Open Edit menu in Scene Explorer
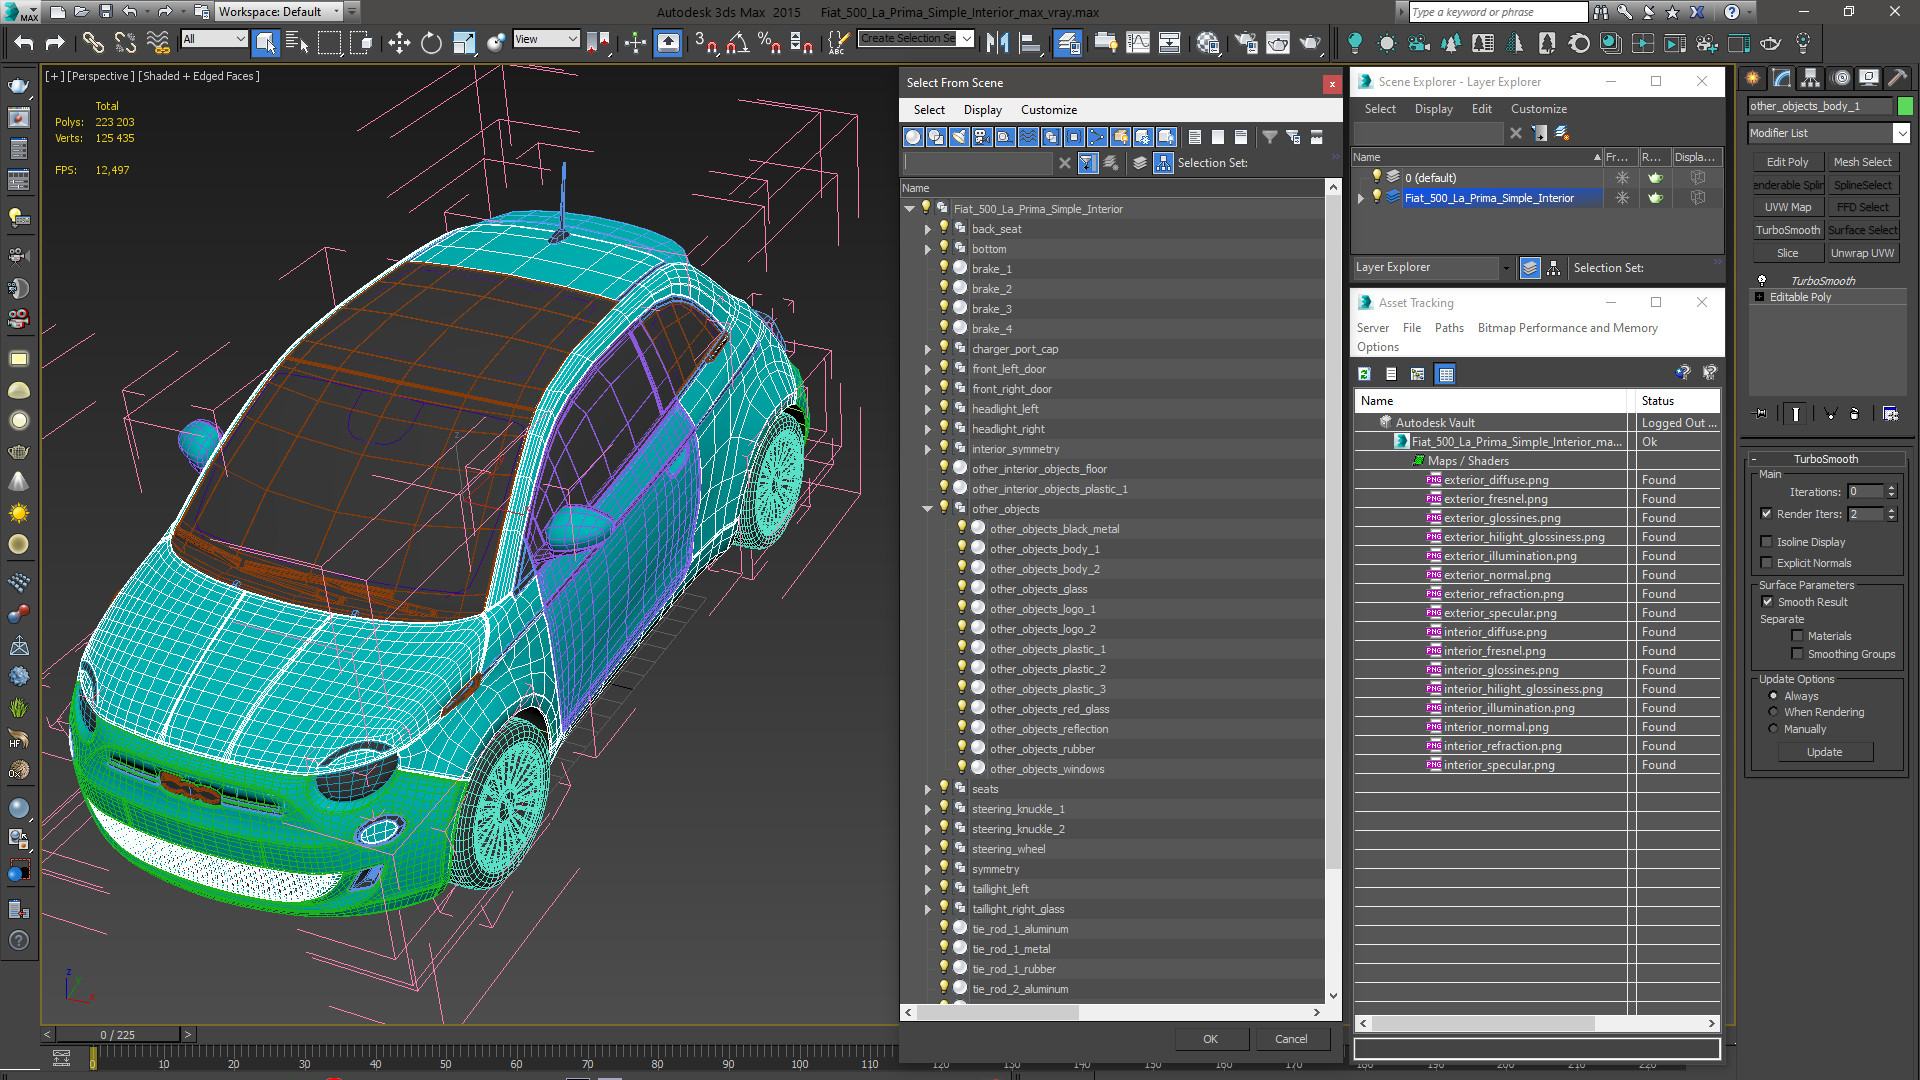The image size is (1920, 1080). [x=1481, y=109]
